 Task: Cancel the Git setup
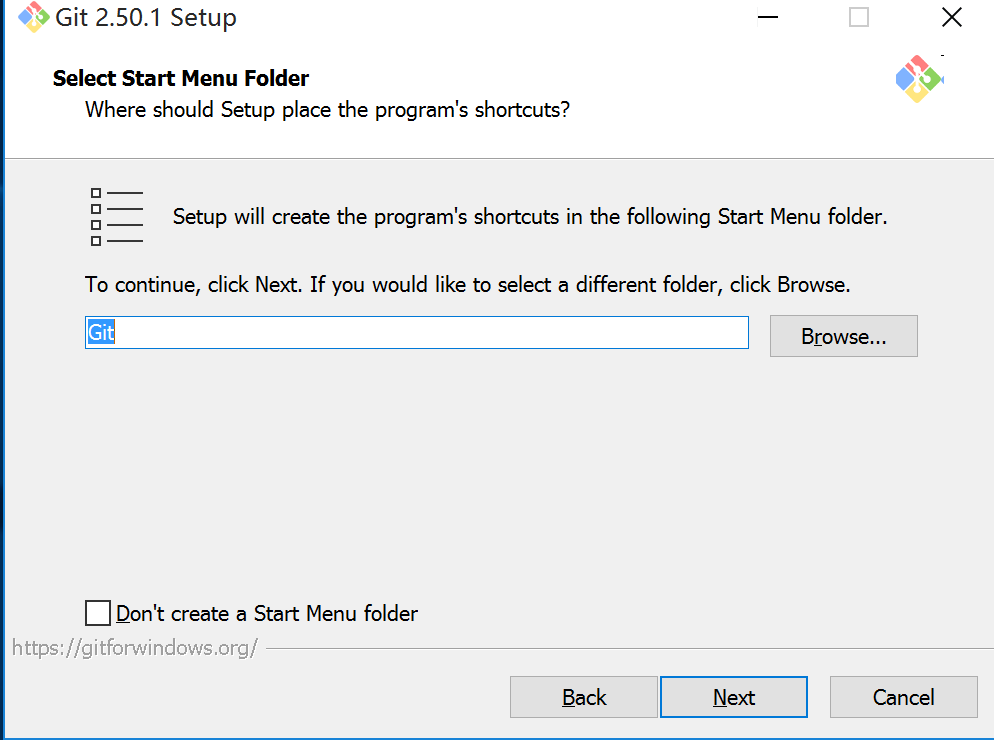903,698
